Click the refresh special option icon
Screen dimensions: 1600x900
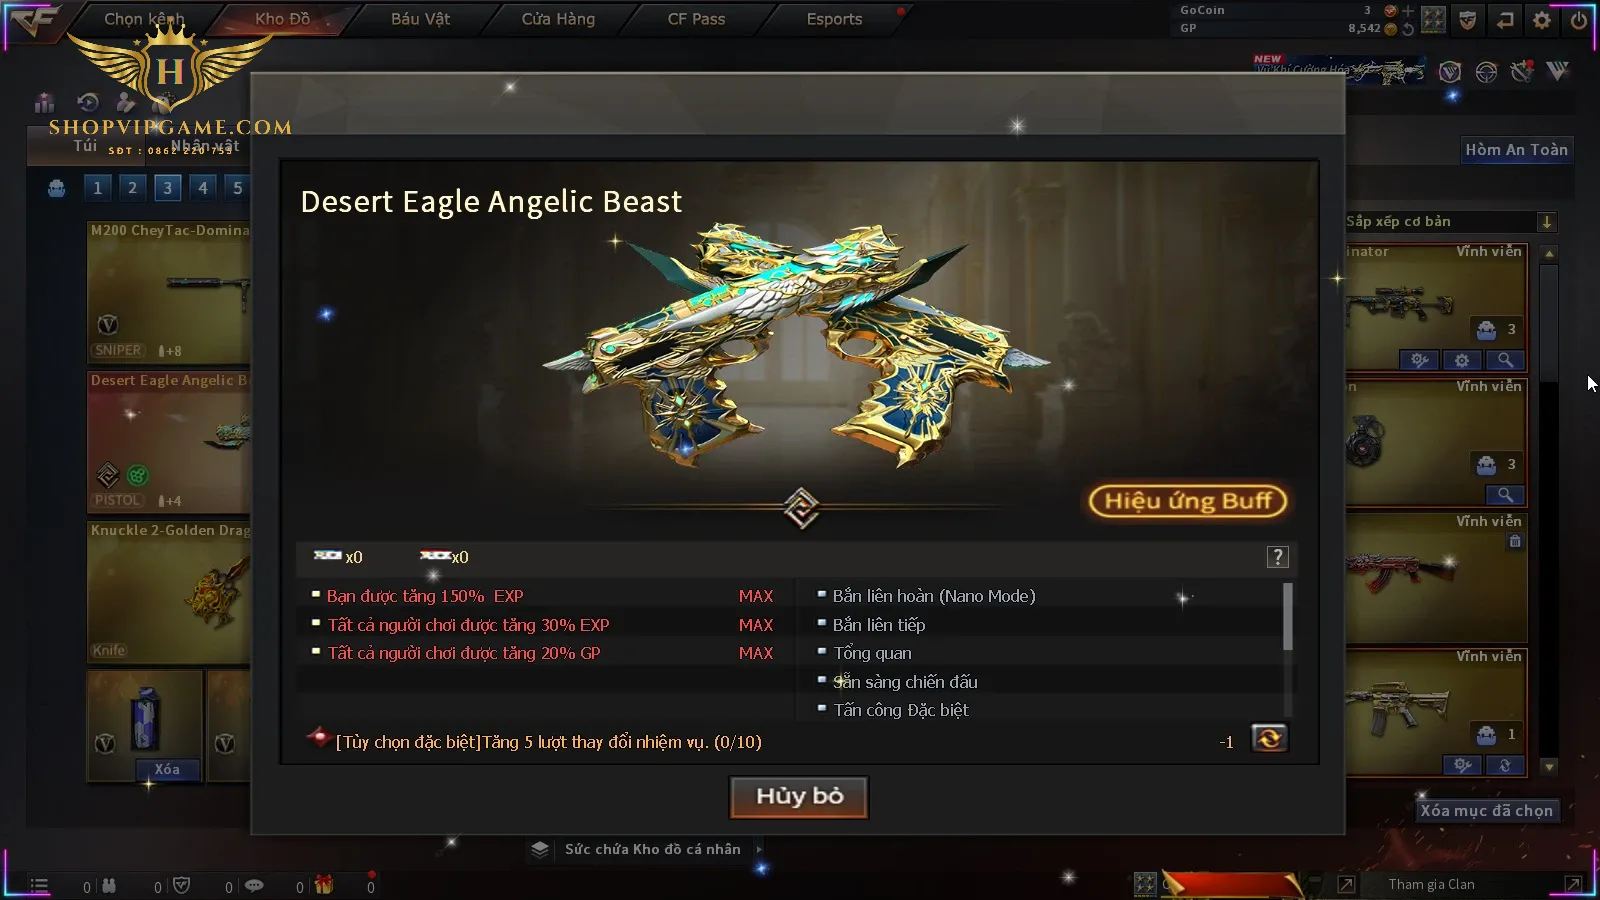[x=1269, y=739]
